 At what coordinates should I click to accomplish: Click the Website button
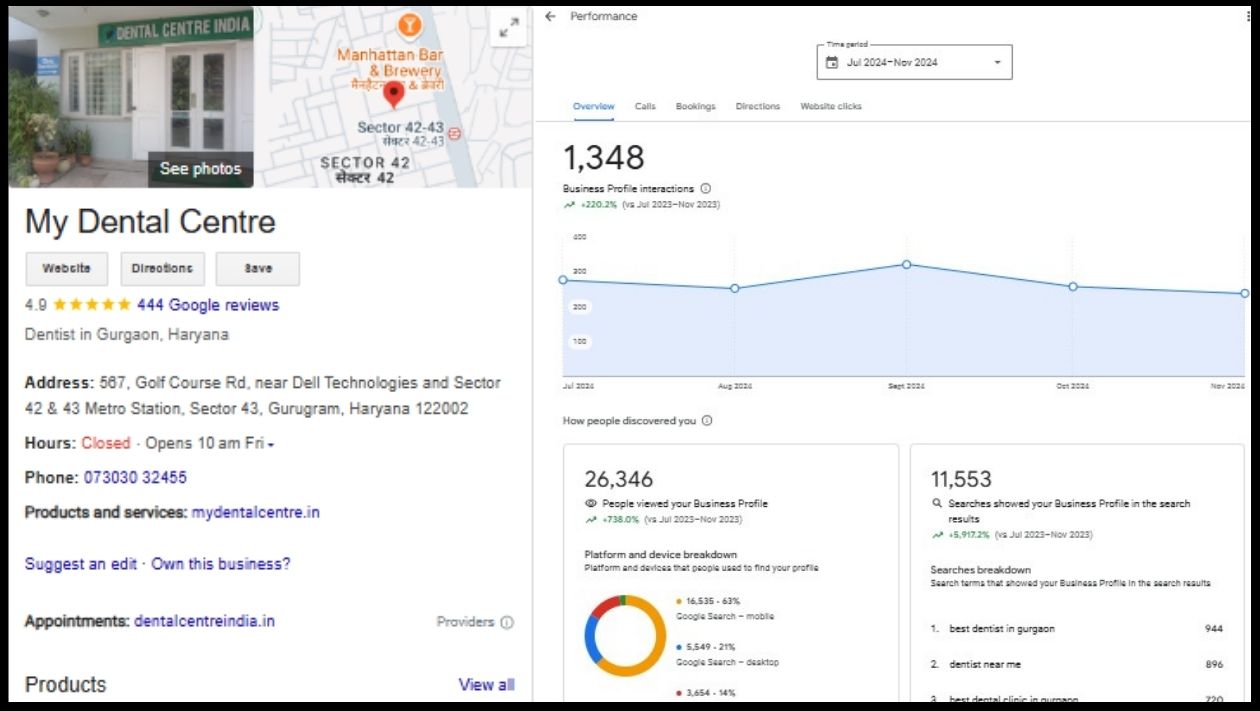(67, 269)
